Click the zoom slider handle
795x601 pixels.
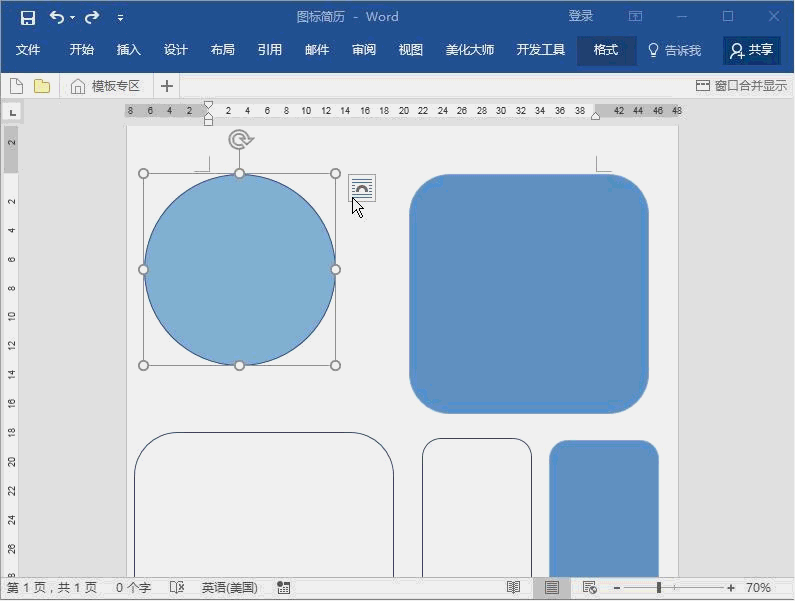click(x=659, y=588)
